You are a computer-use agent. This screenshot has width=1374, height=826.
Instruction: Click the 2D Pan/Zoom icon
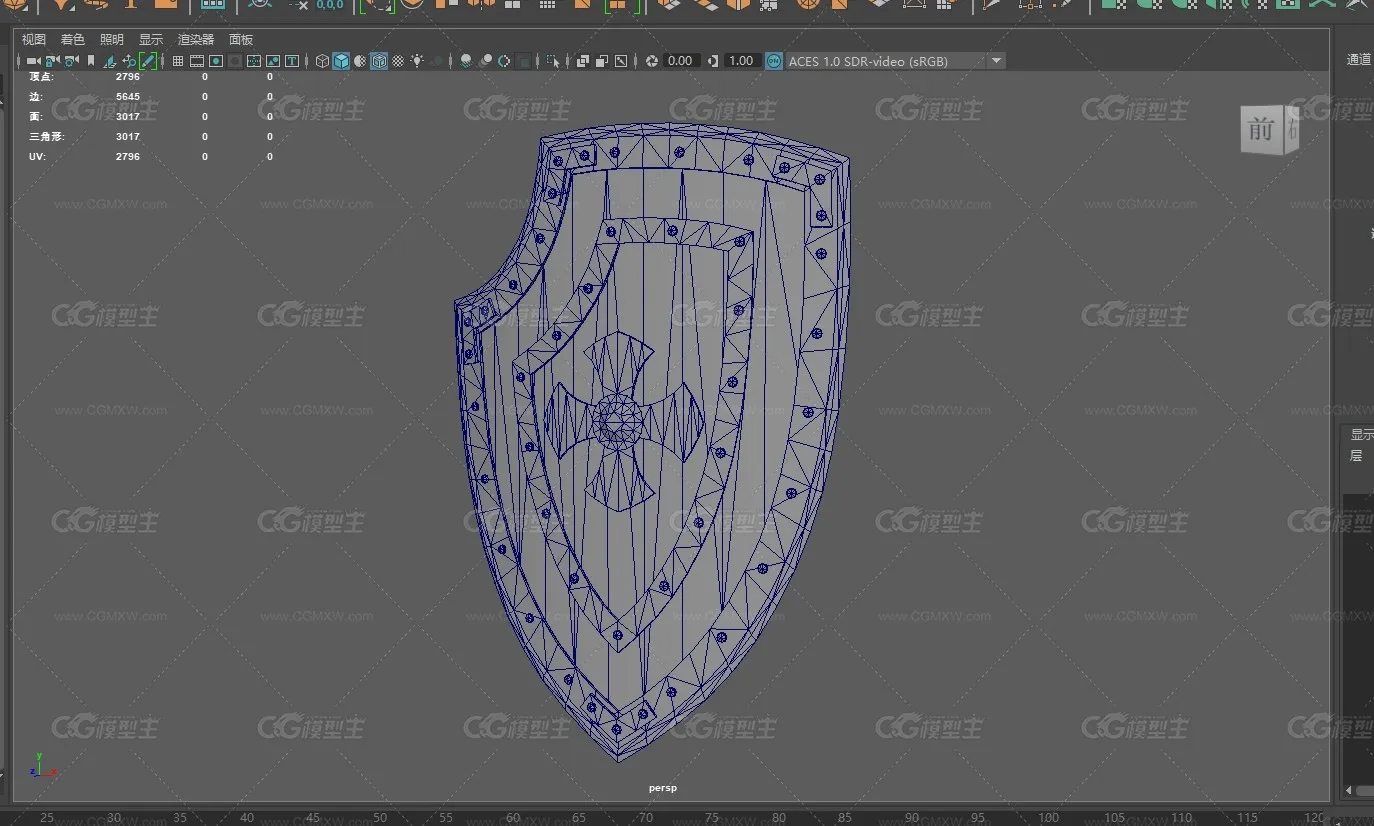pyautogui.click(x=129, y=61)
